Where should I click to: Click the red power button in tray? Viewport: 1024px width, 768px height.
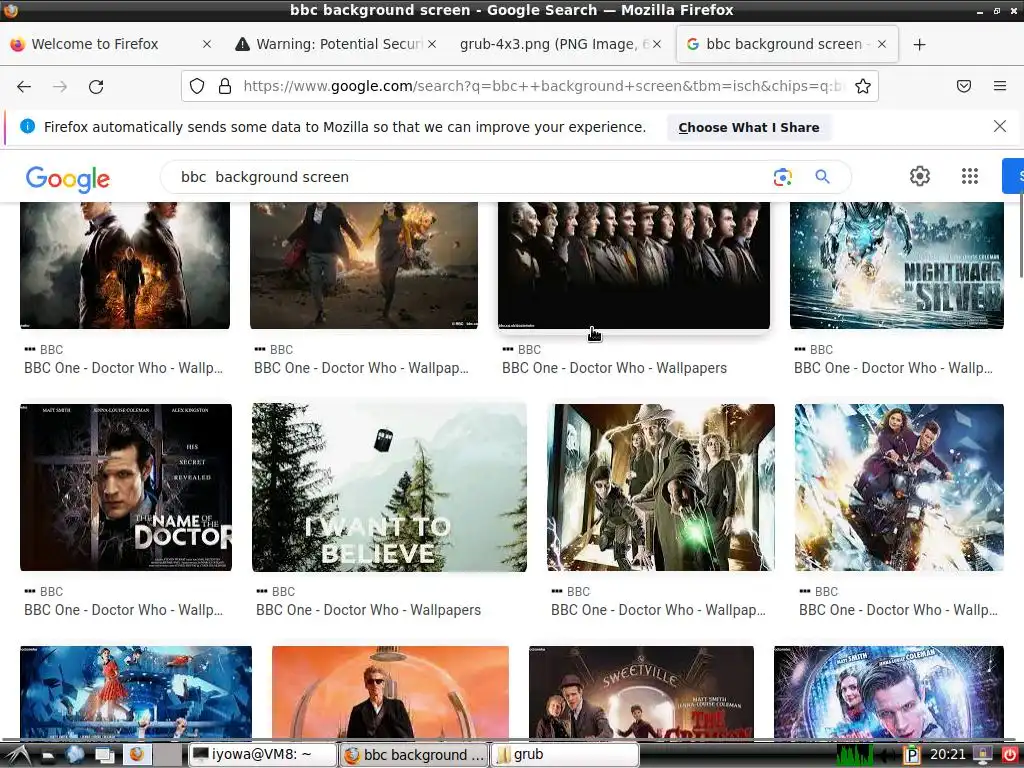(x=1010, y=754)
